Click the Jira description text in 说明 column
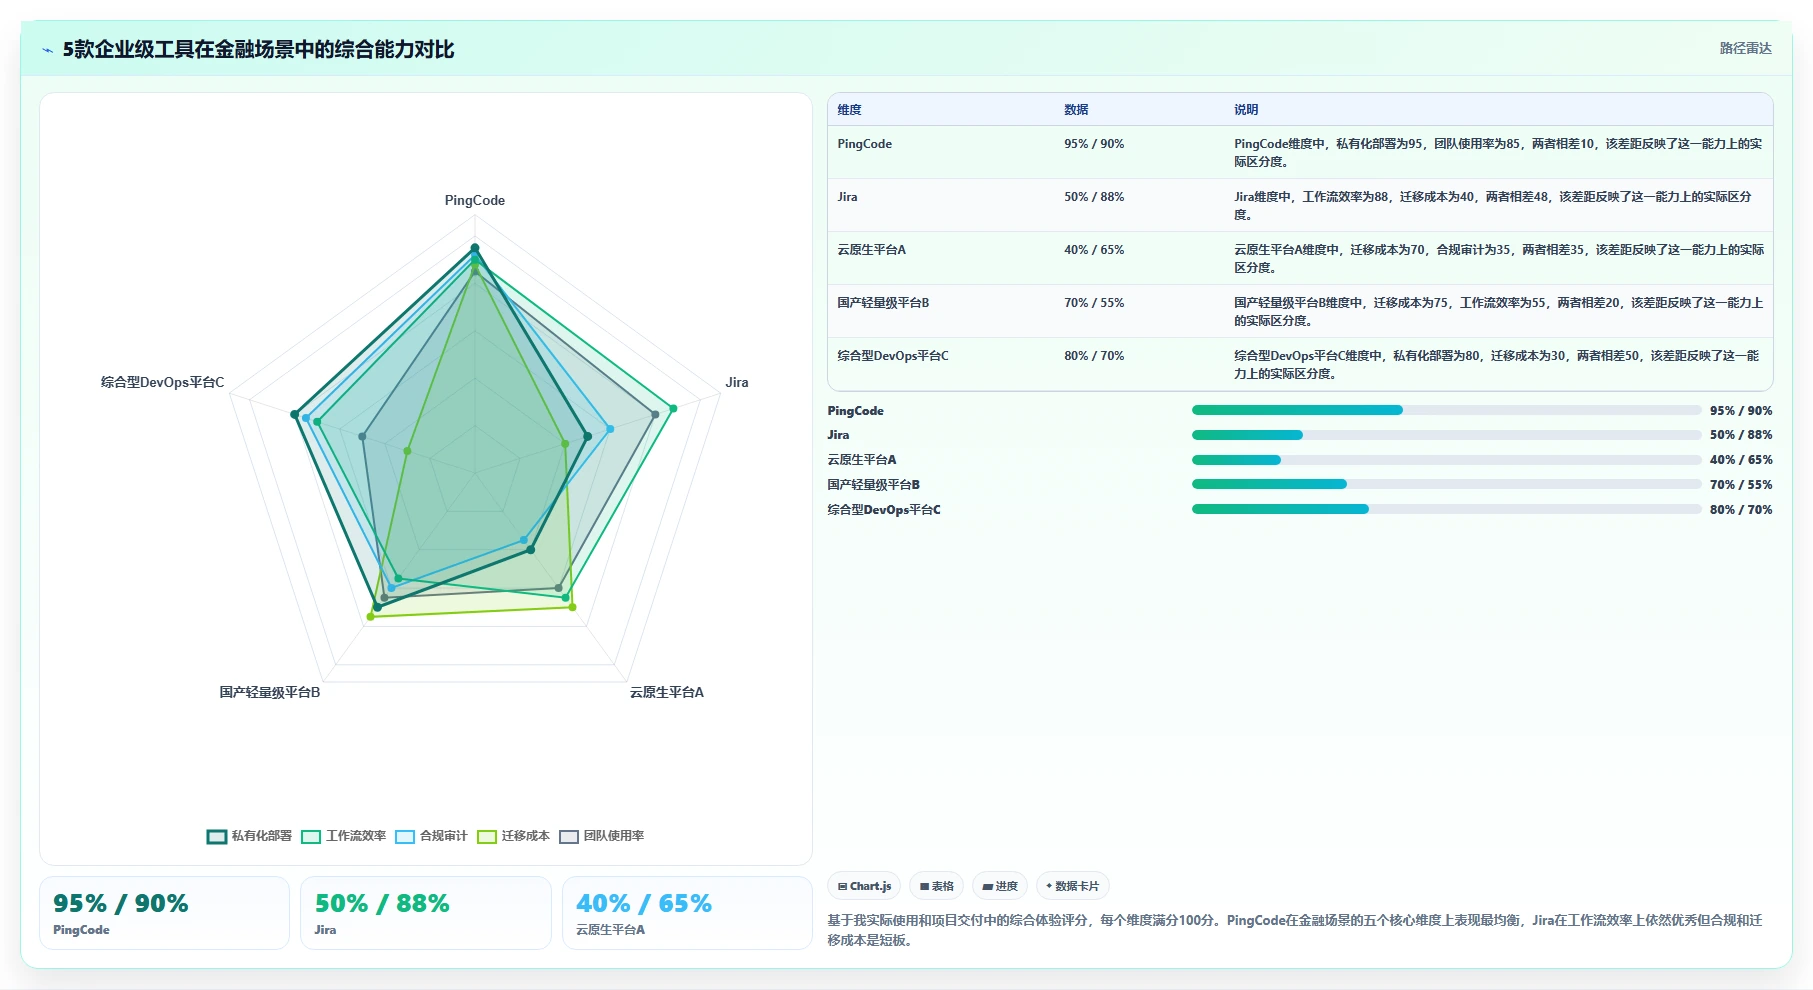 tap(1493, 206)
